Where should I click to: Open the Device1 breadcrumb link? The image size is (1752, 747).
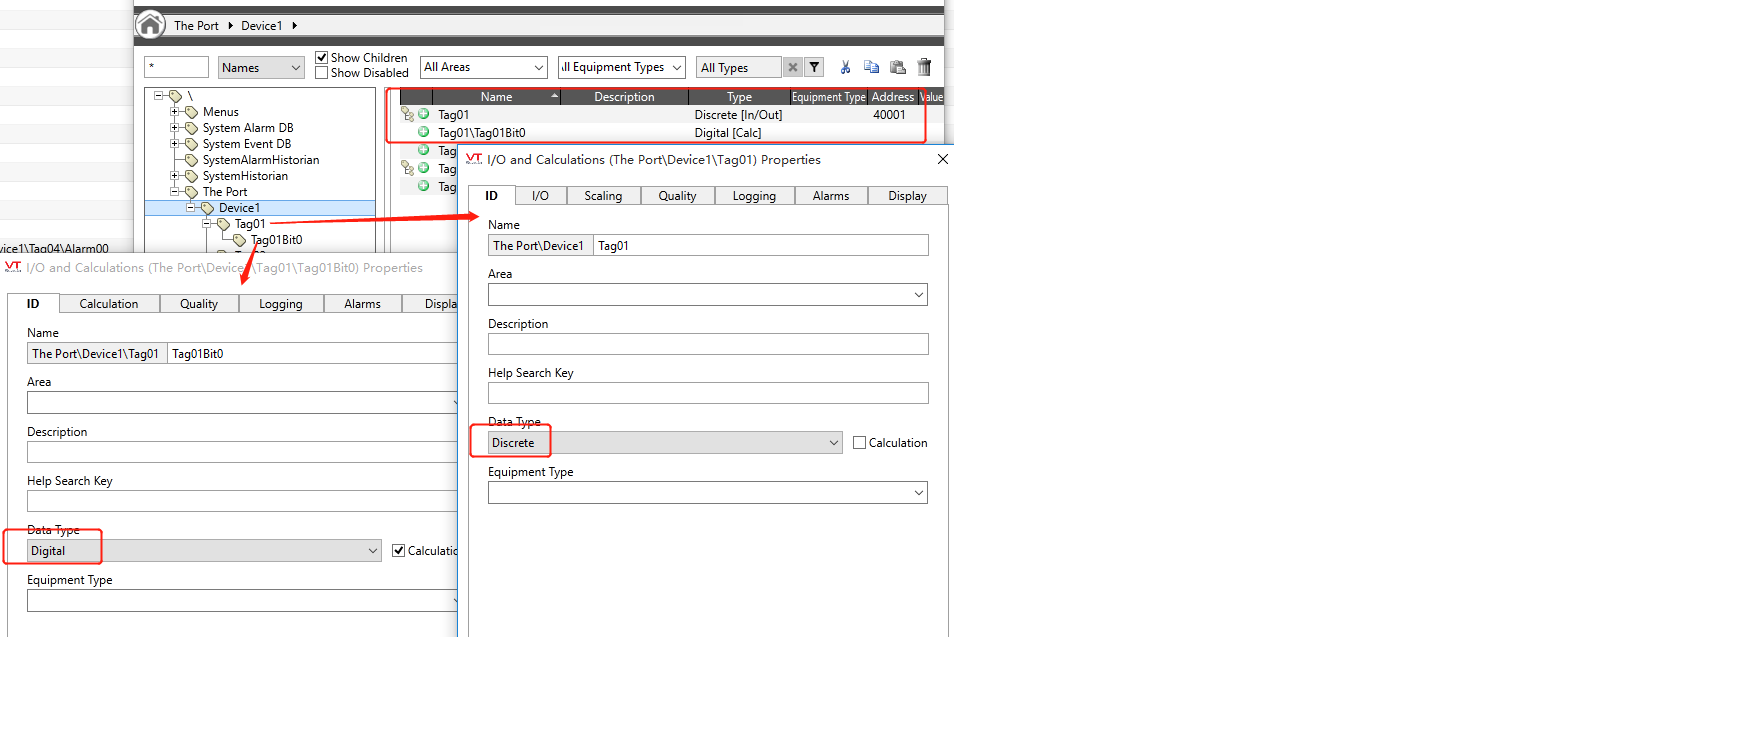[262, 26]
